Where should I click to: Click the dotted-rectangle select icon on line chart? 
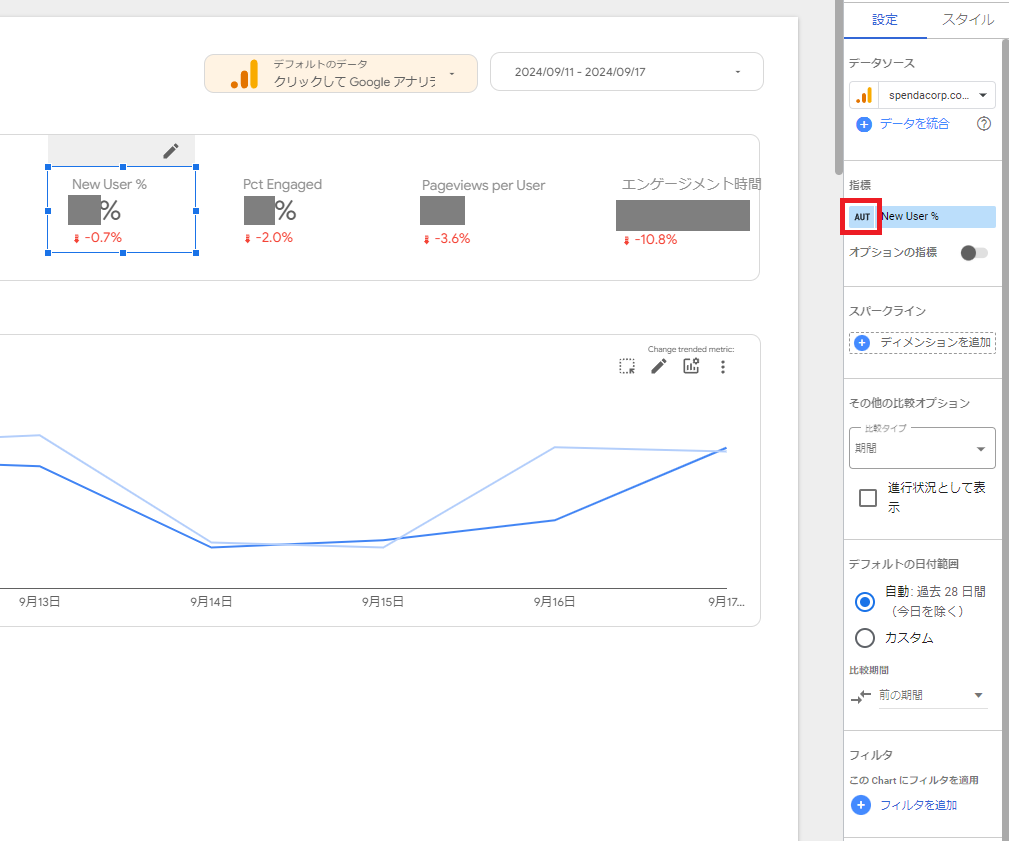tap(627, 366)
